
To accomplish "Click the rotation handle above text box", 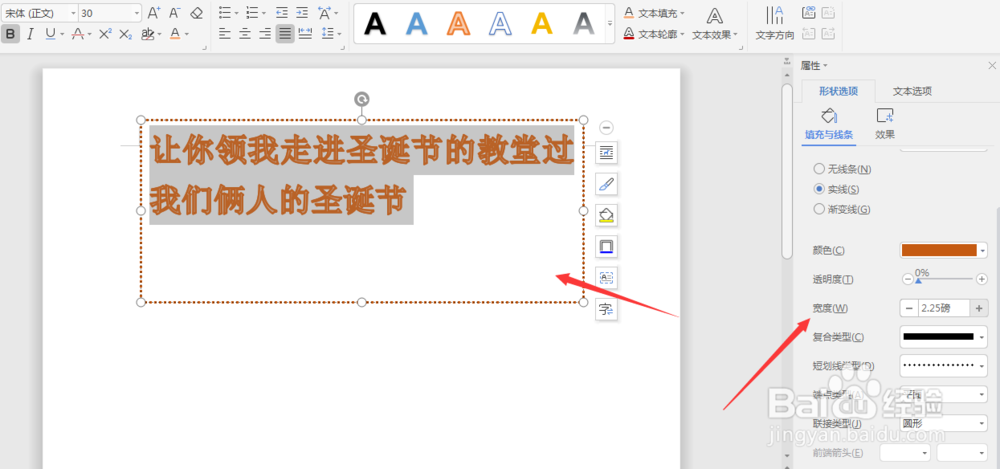I will [362, 98].
